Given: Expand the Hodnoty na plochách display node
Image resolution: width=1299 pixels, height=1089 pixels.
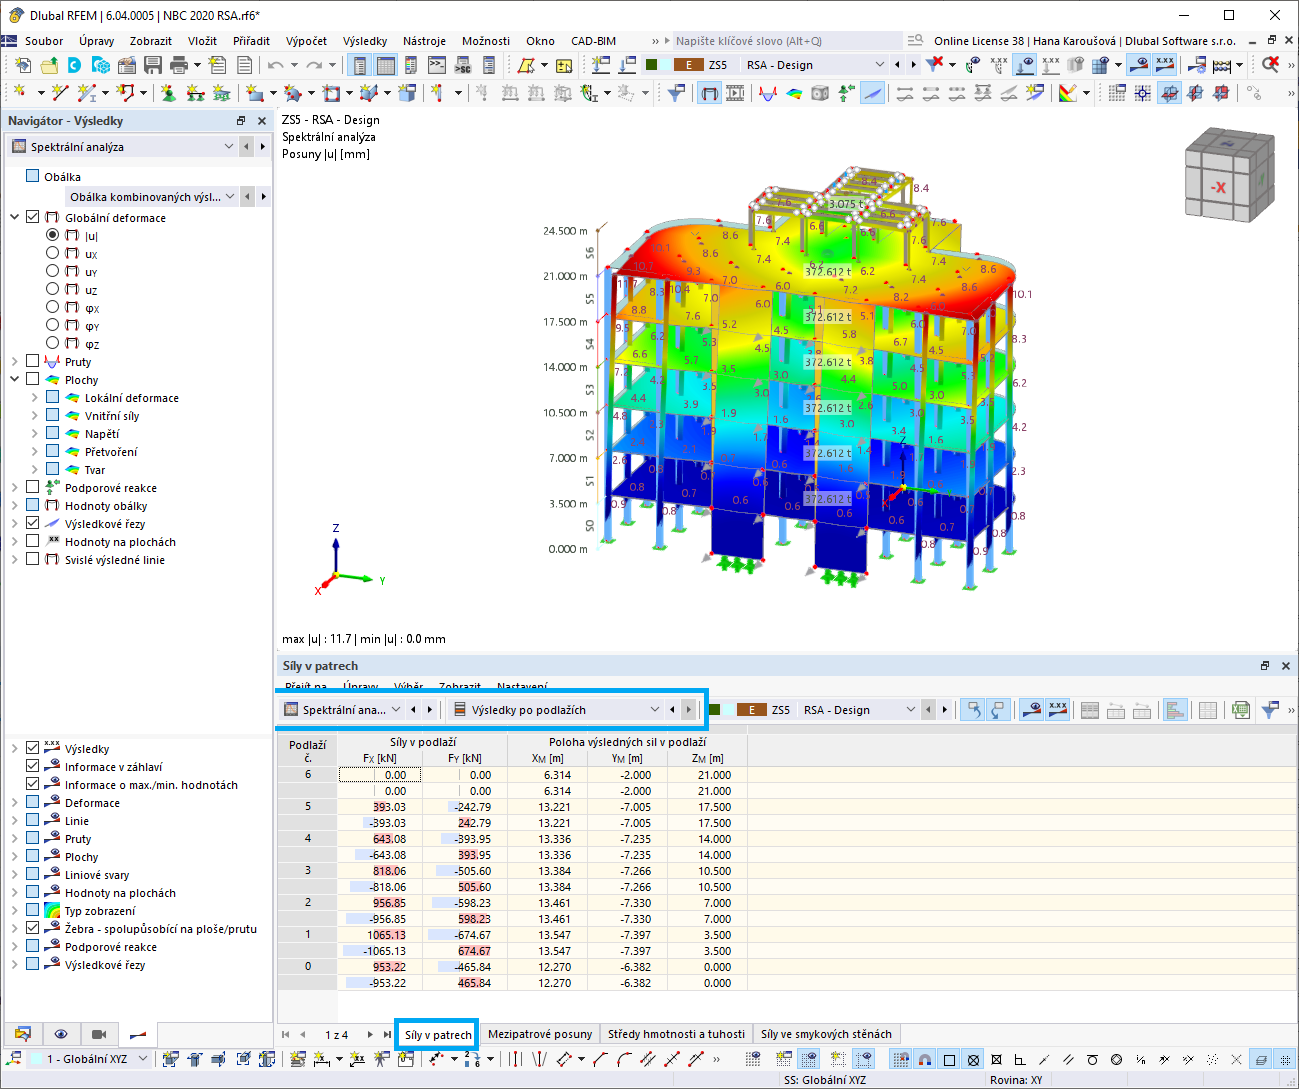Looking at the screenshot, I should [x=15, y=893].
